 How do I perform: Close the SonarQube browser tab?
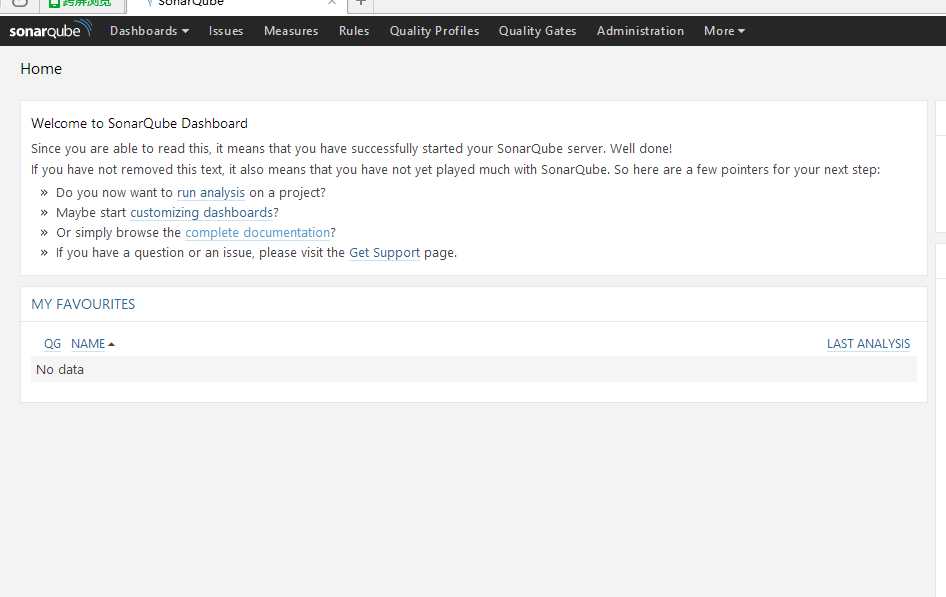(332, 3)
